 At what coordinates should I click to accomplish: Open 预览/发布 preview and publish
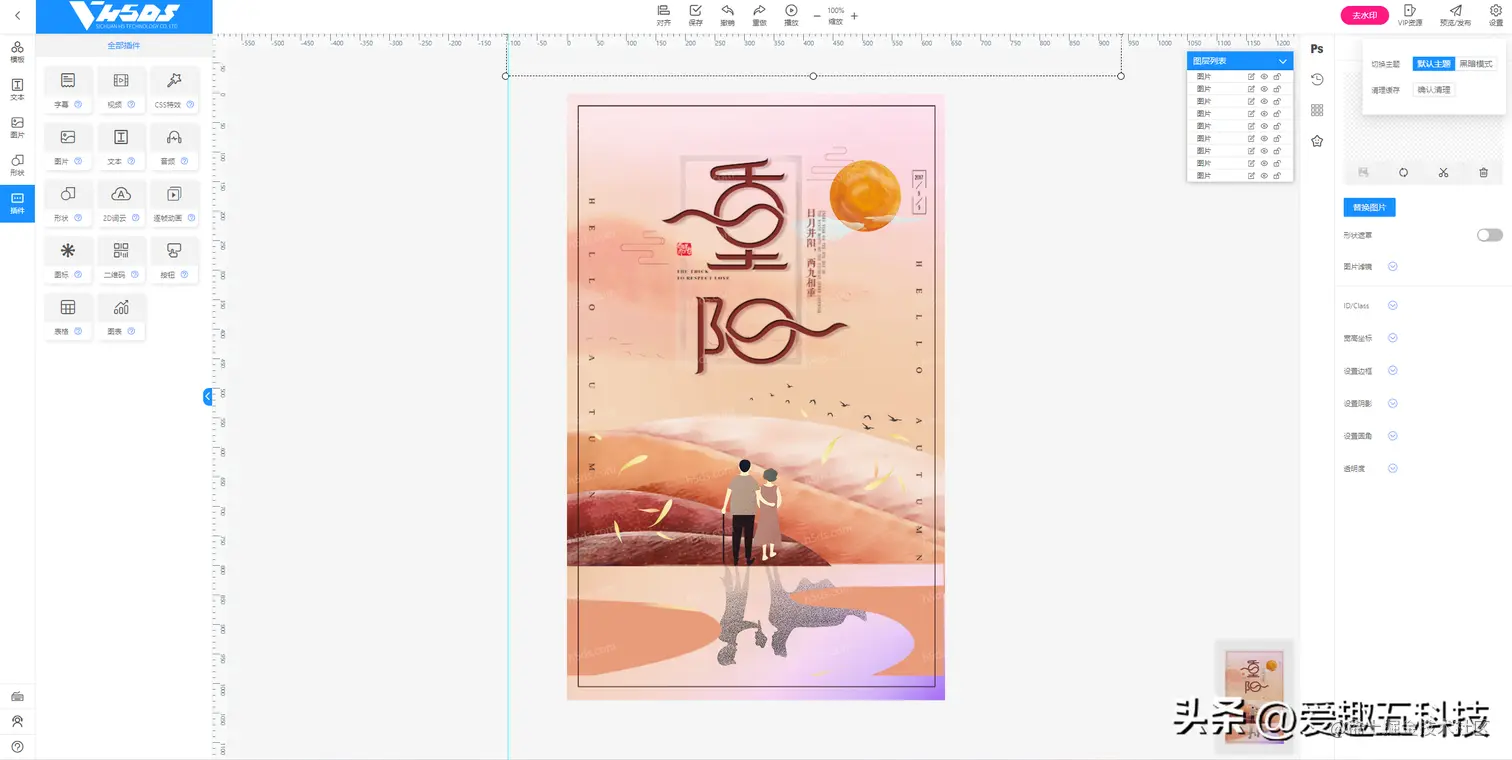(1455, 14)
